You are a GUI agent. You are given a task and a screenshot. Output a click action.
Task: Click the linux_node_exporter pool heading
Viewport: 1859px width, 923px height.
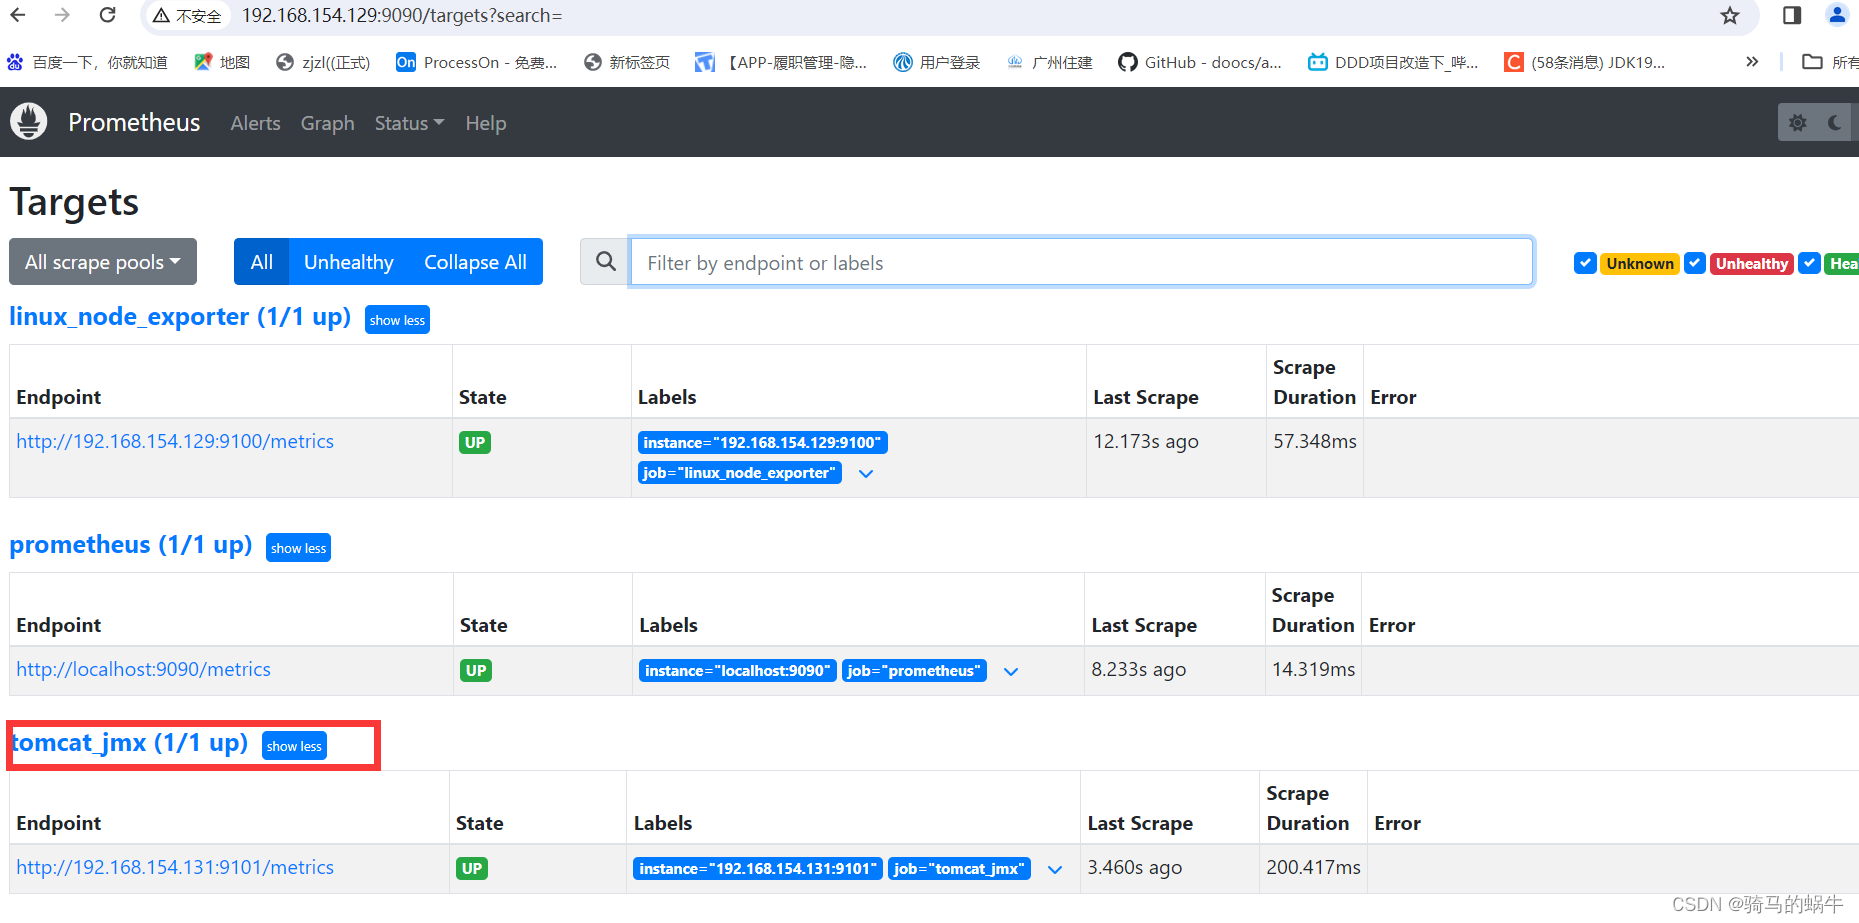click(x=180, y=317)
